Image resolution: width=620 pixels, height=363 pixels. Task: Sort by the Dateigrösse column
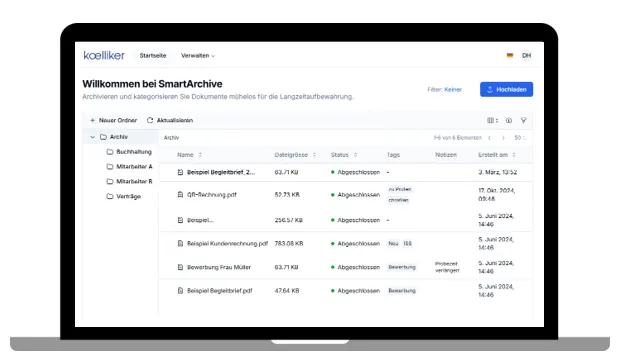295,155
